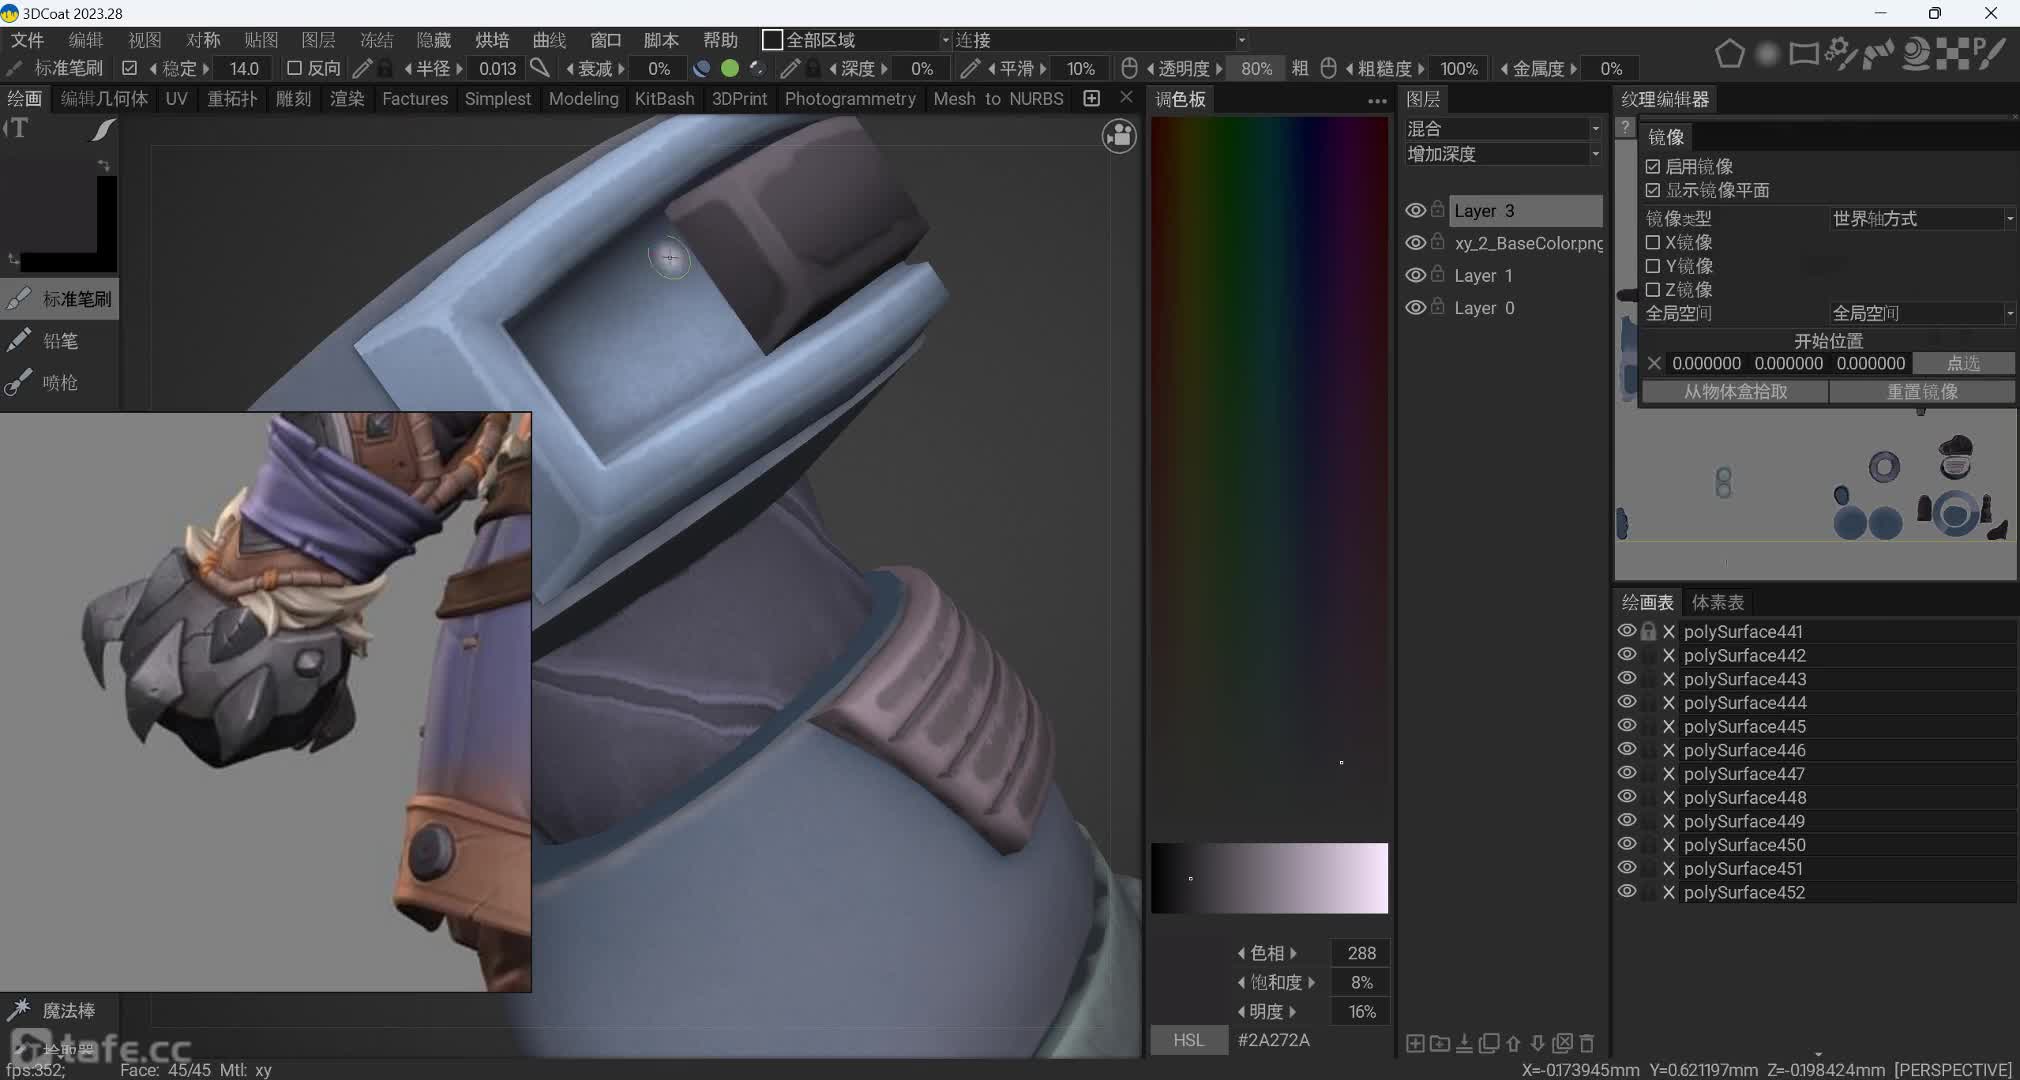Click the purple lightness gradient bar

click(1269, 878)
